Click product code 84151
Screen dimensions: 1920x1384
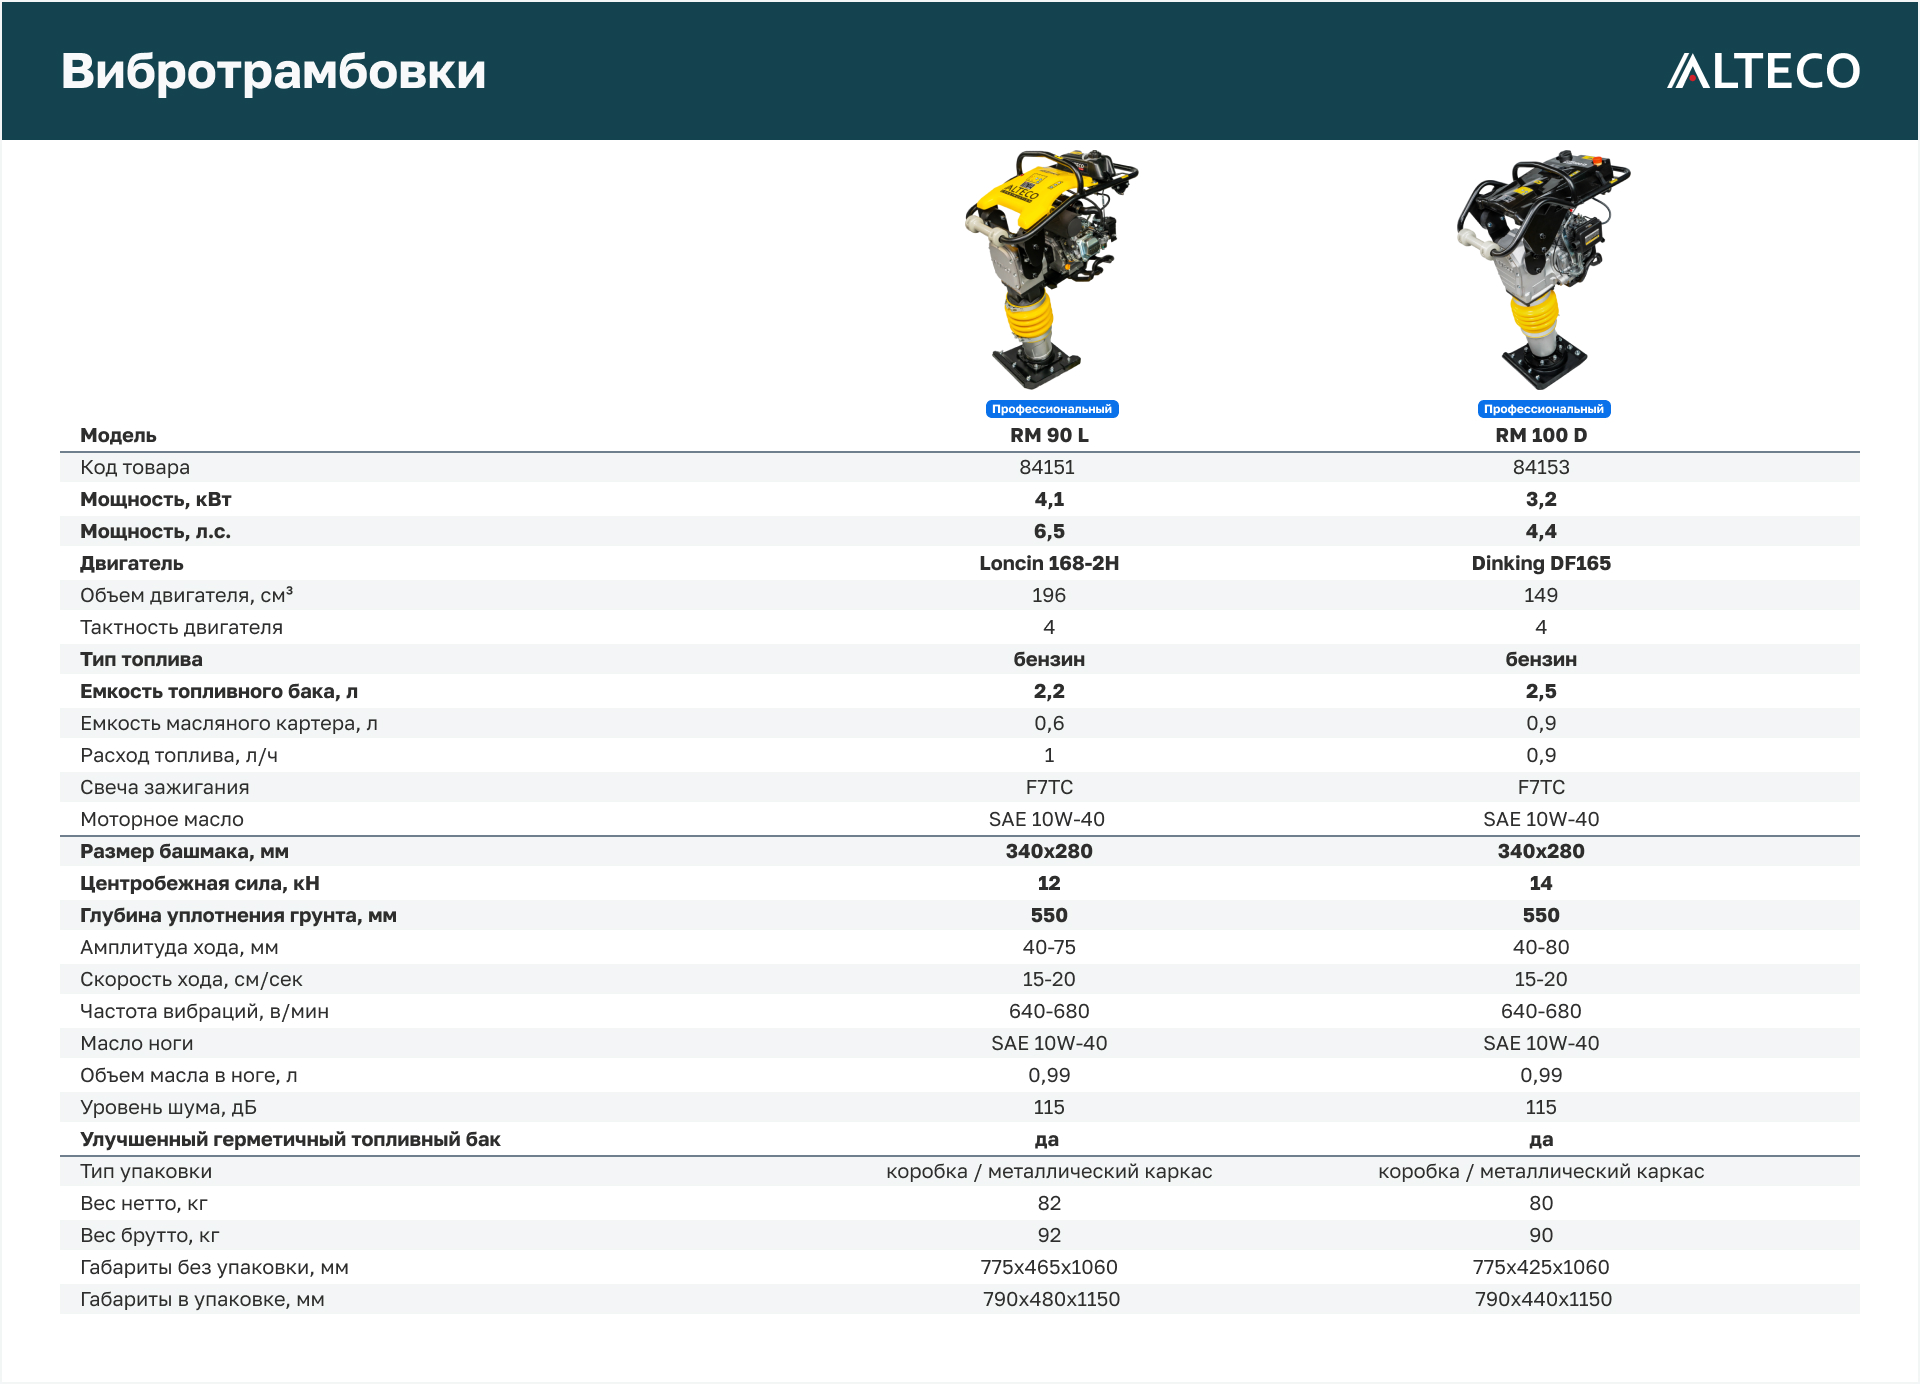(x=1047, y=467)
